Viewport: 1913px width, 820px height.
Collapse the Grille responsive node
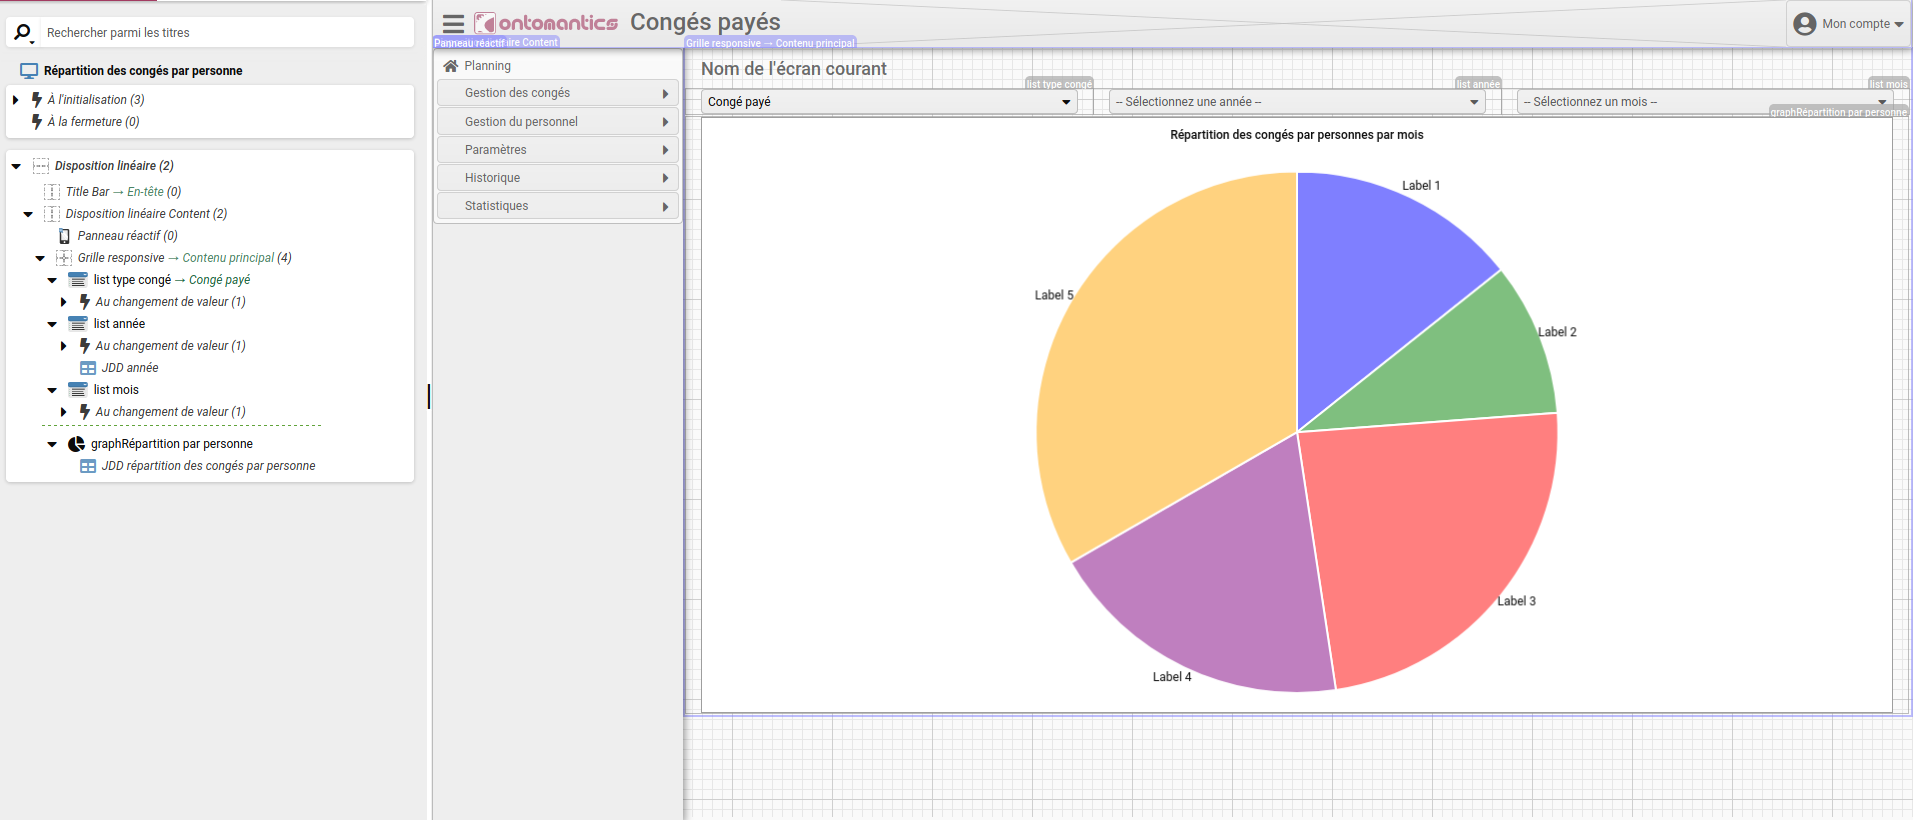(40, 258)
